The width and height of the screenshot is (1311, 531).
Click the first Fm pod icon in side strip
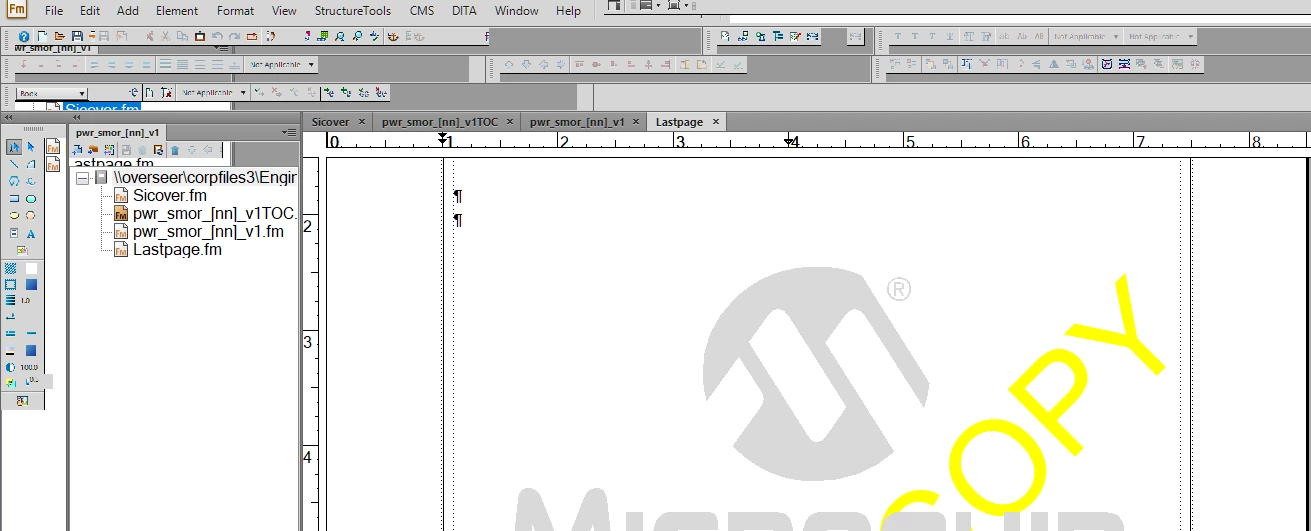pyautogui.click(x=53, y=147)
